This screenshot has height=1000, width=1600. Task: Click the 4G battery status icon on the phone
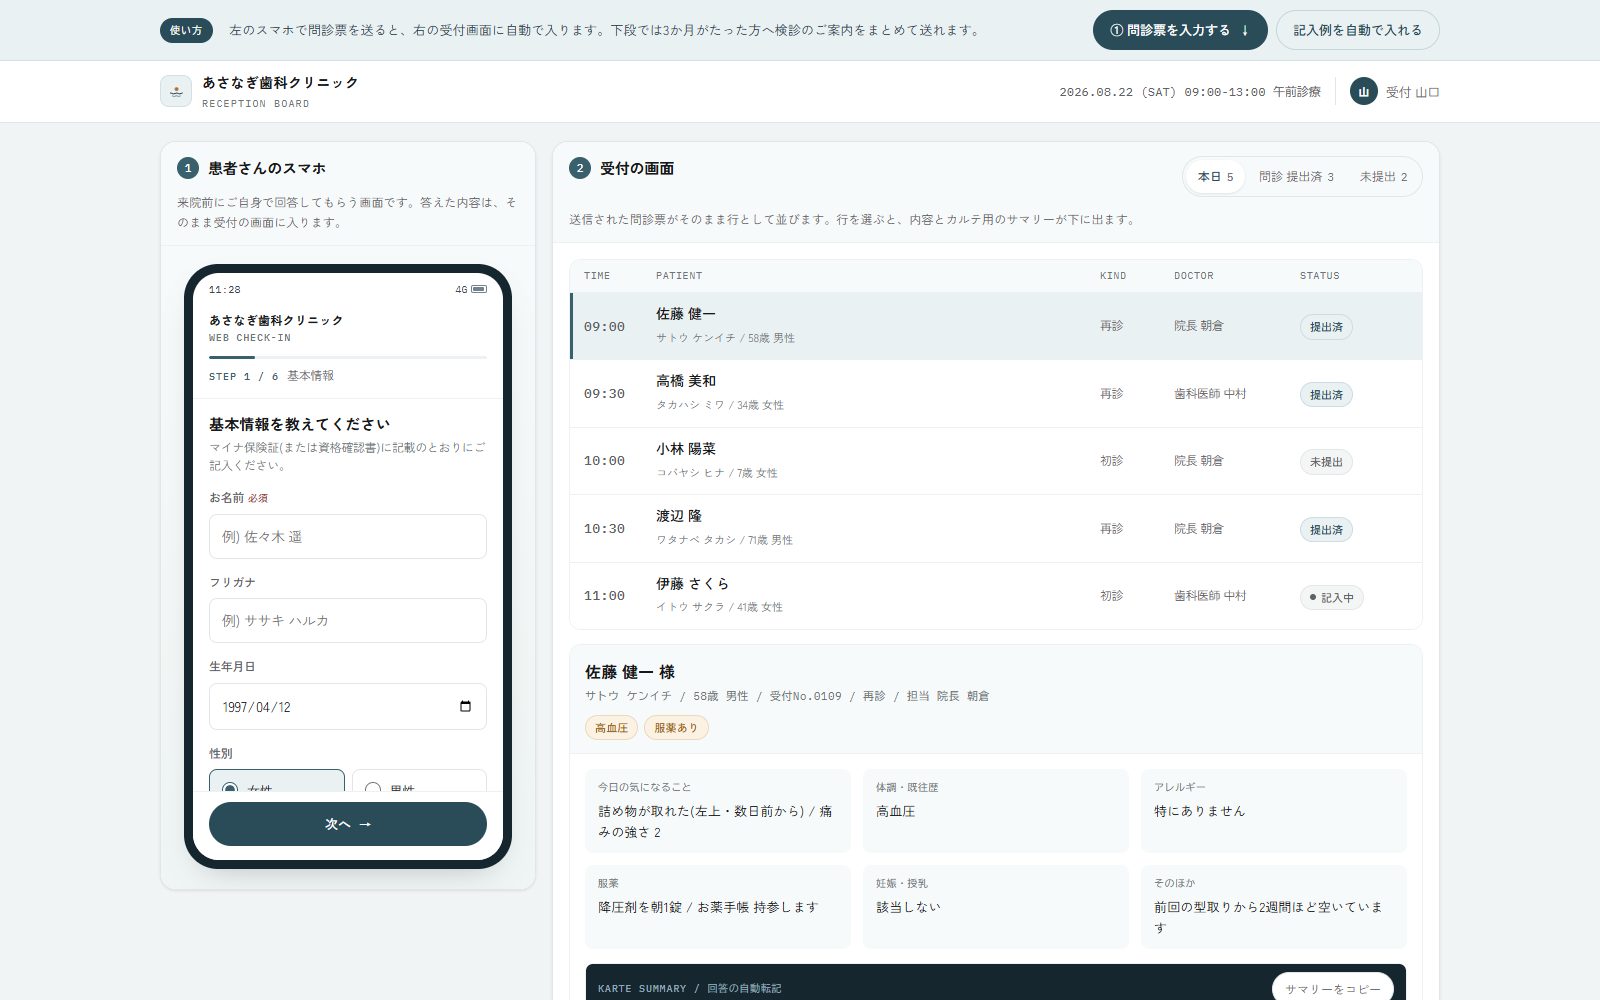pos(471,289)
